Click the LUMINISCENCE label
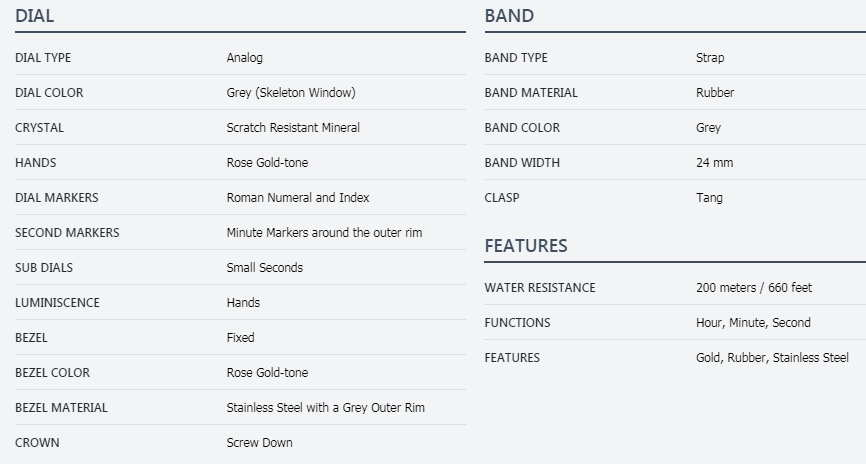The height and width of the screenshot is (464, 866). coord(57,303)
